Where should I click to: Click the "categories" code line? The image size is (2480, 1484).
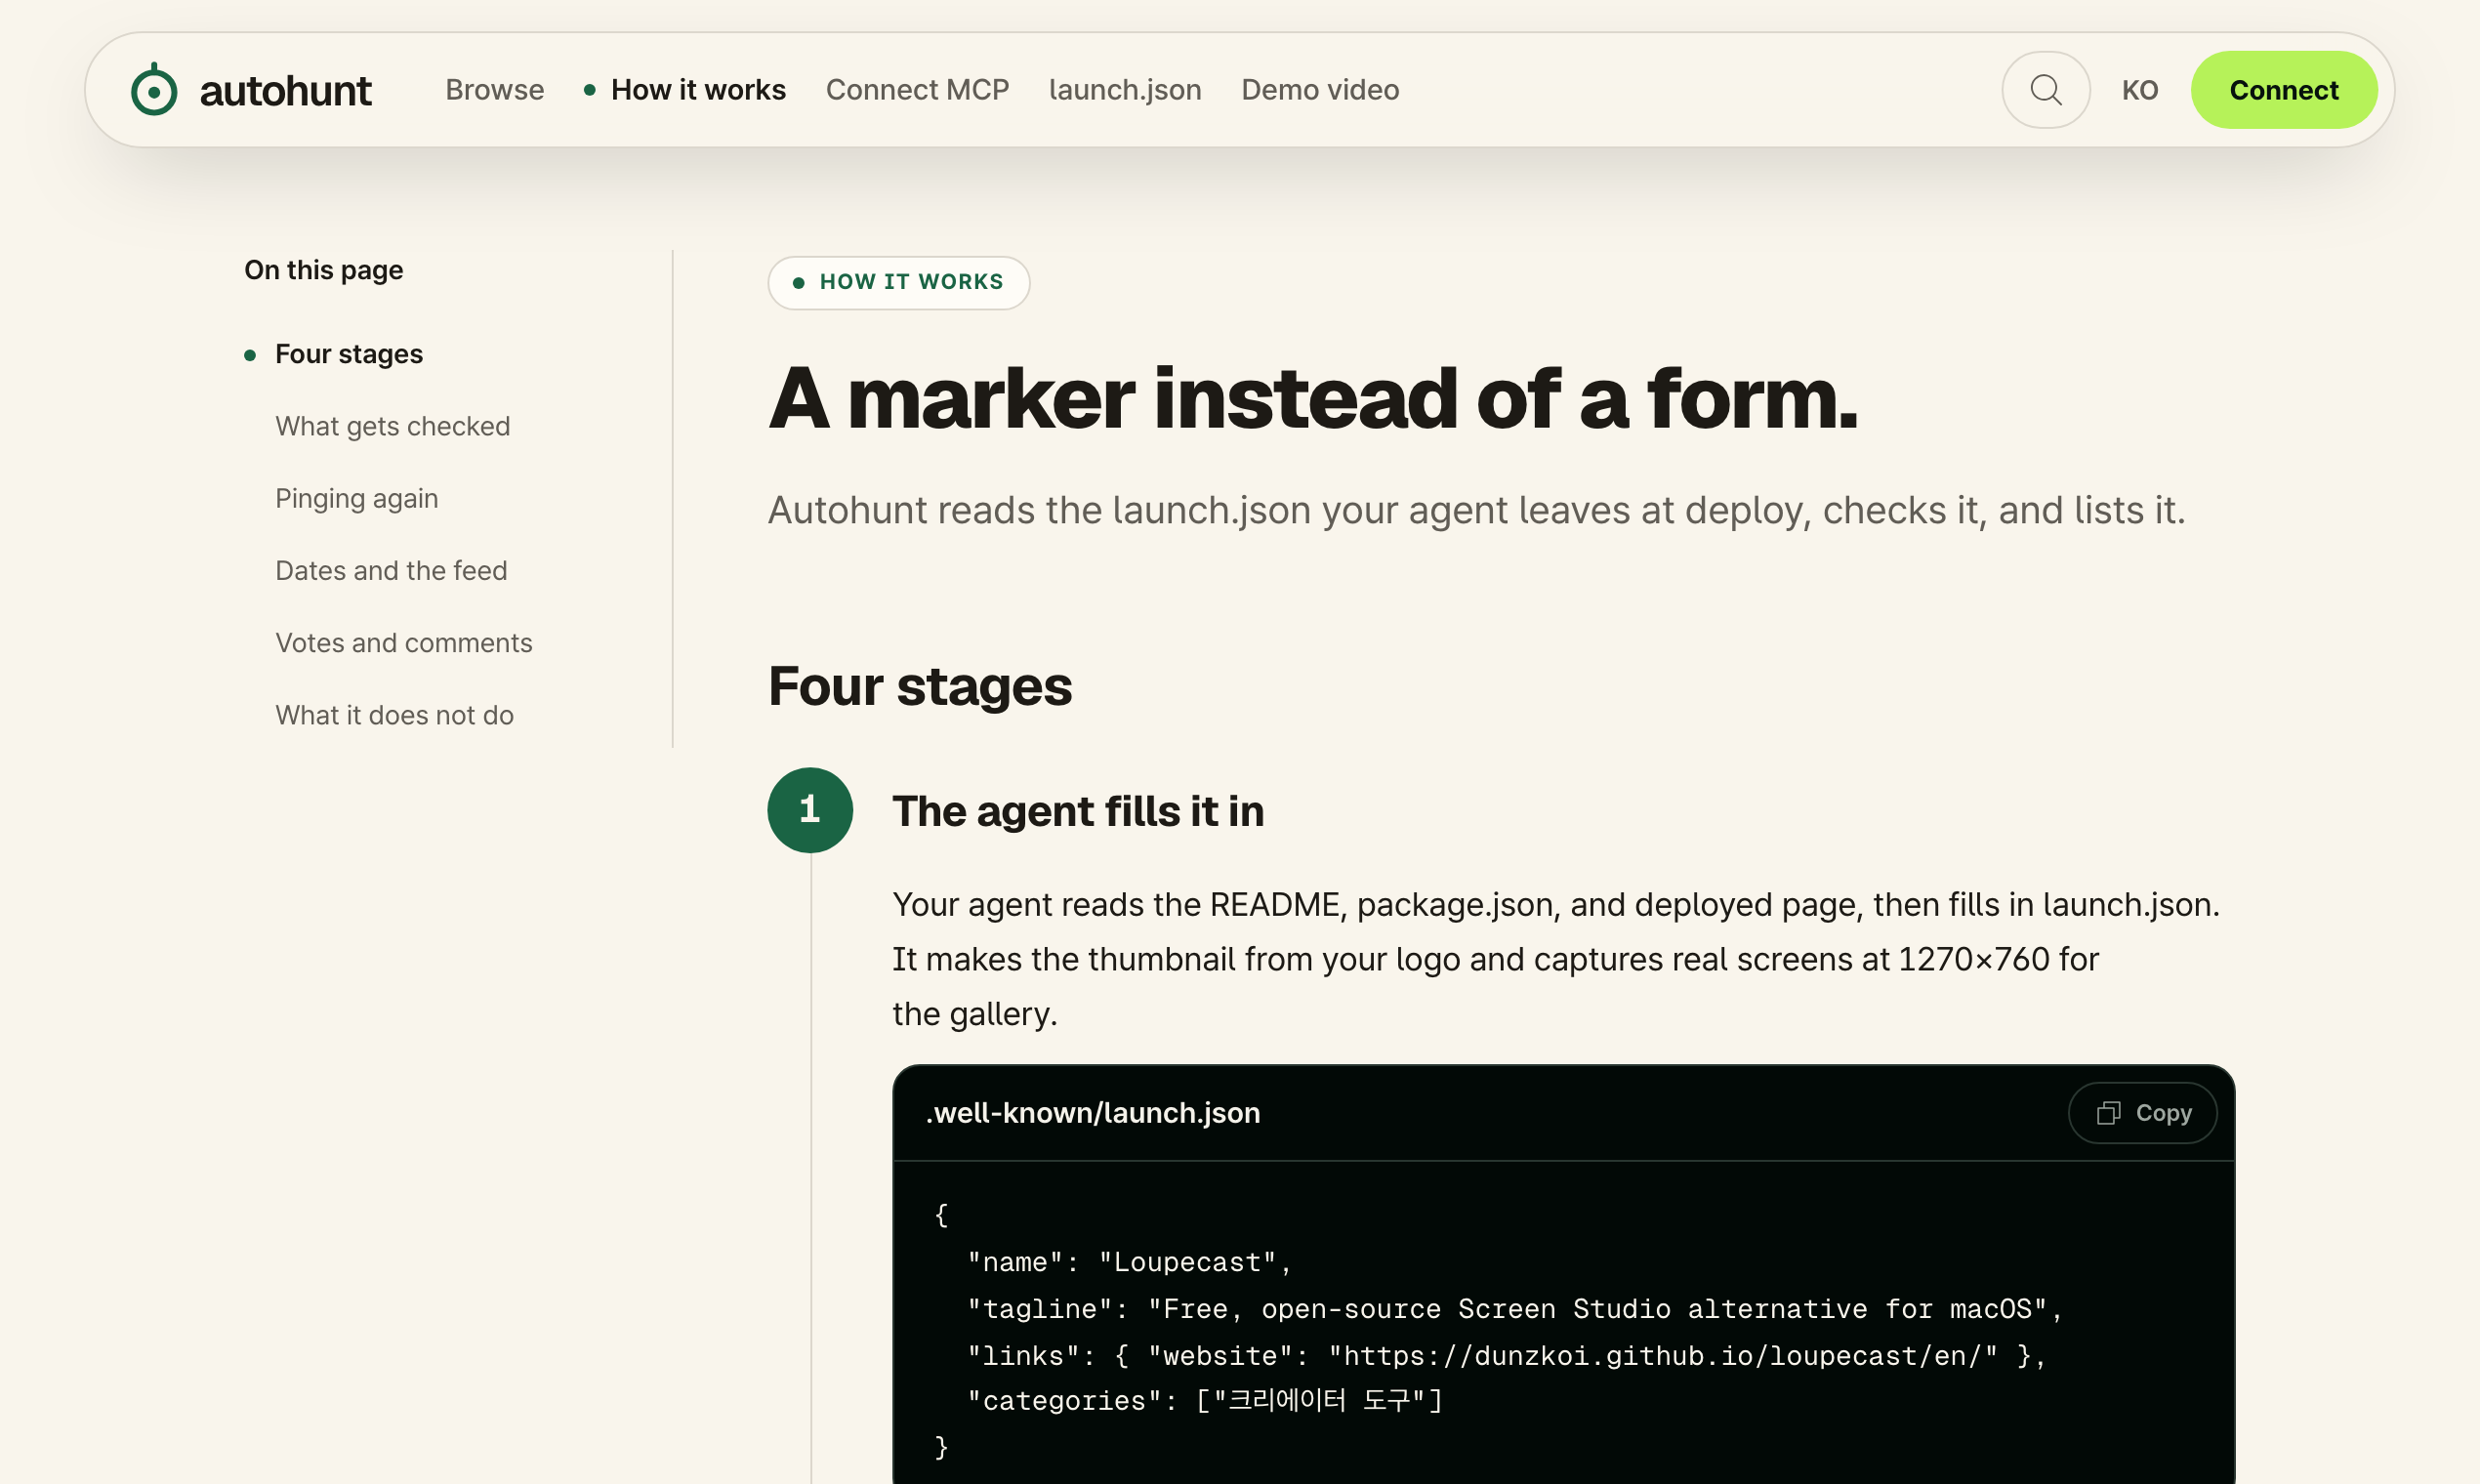tap(1205, 1401)
